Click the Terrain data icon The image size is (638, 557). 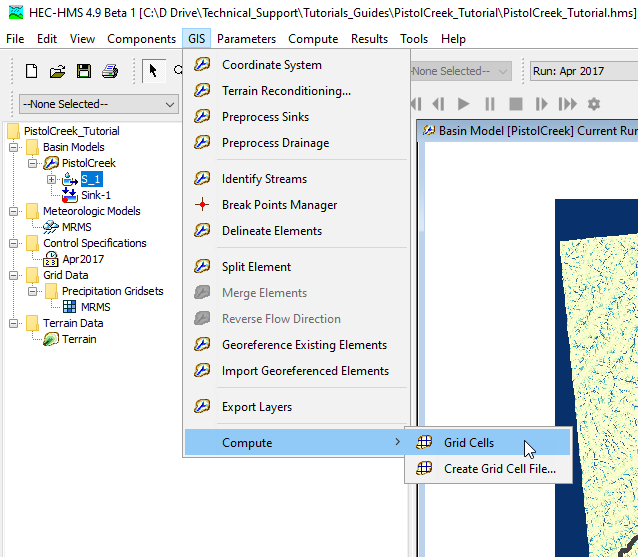click(51, 339)
